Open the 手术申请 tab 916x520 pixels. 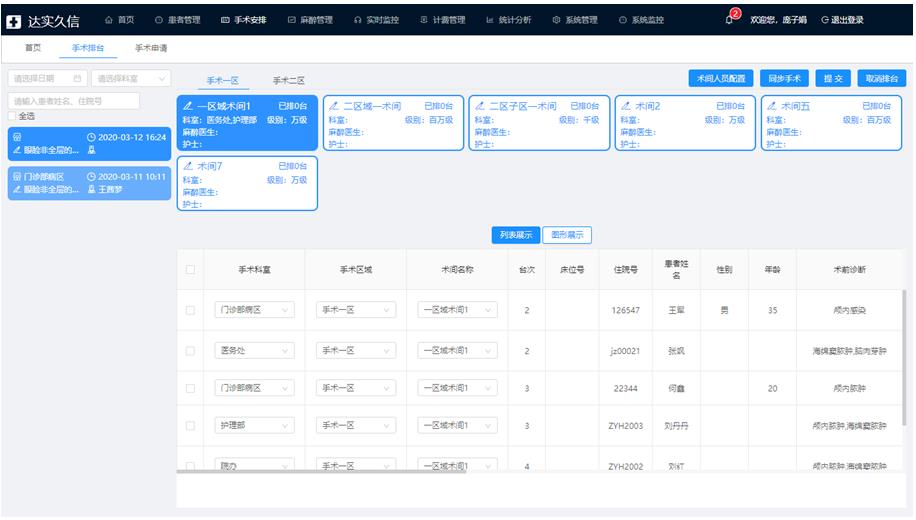point(151,48)
